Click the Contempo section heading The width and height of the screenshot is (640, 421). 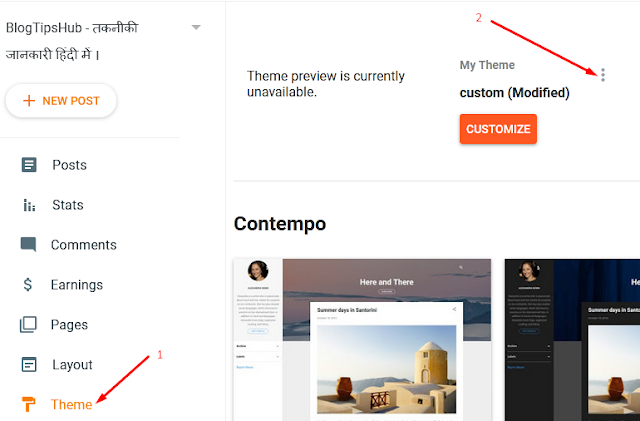coord(280,224)
